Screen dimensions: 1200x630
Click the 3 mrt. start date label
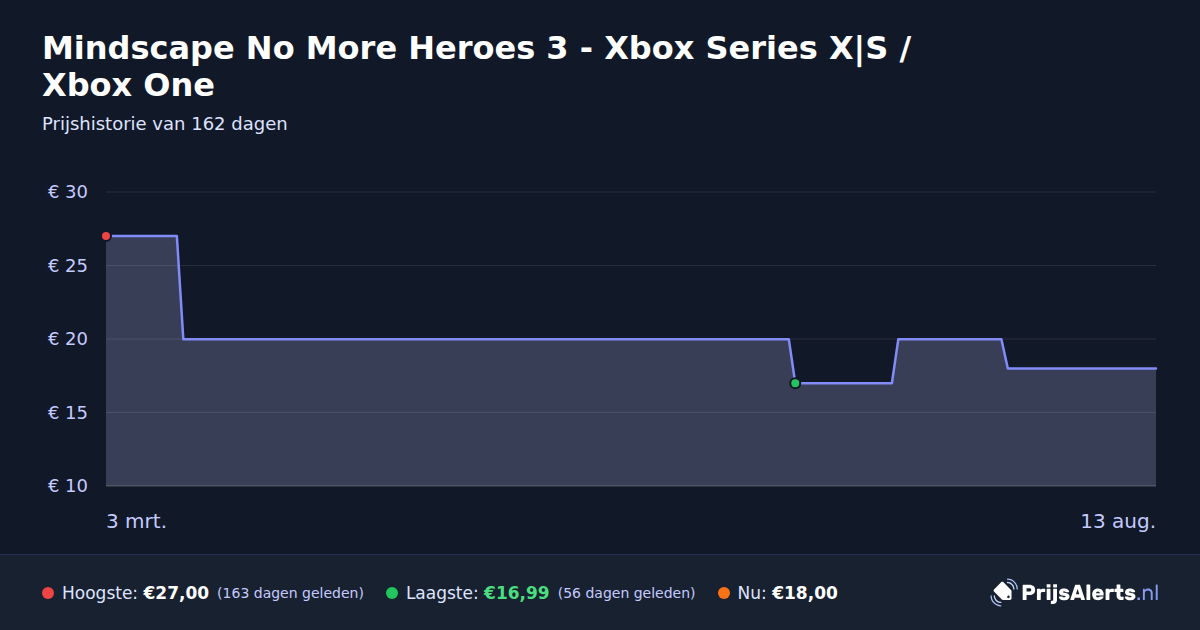coord(137,522)
